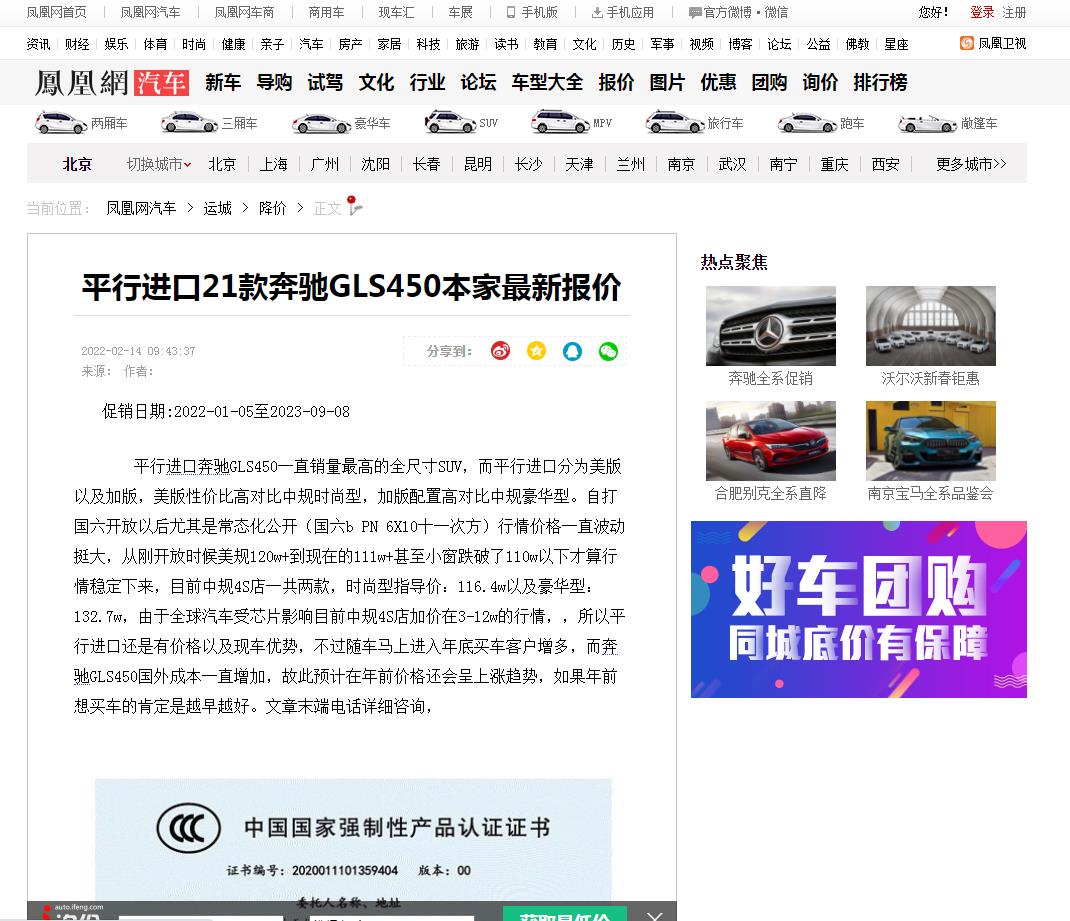Viewport: 1070px width, 921px height.
Task: Select the 旅行车 car type icon
Action: (x=675, y=123)
